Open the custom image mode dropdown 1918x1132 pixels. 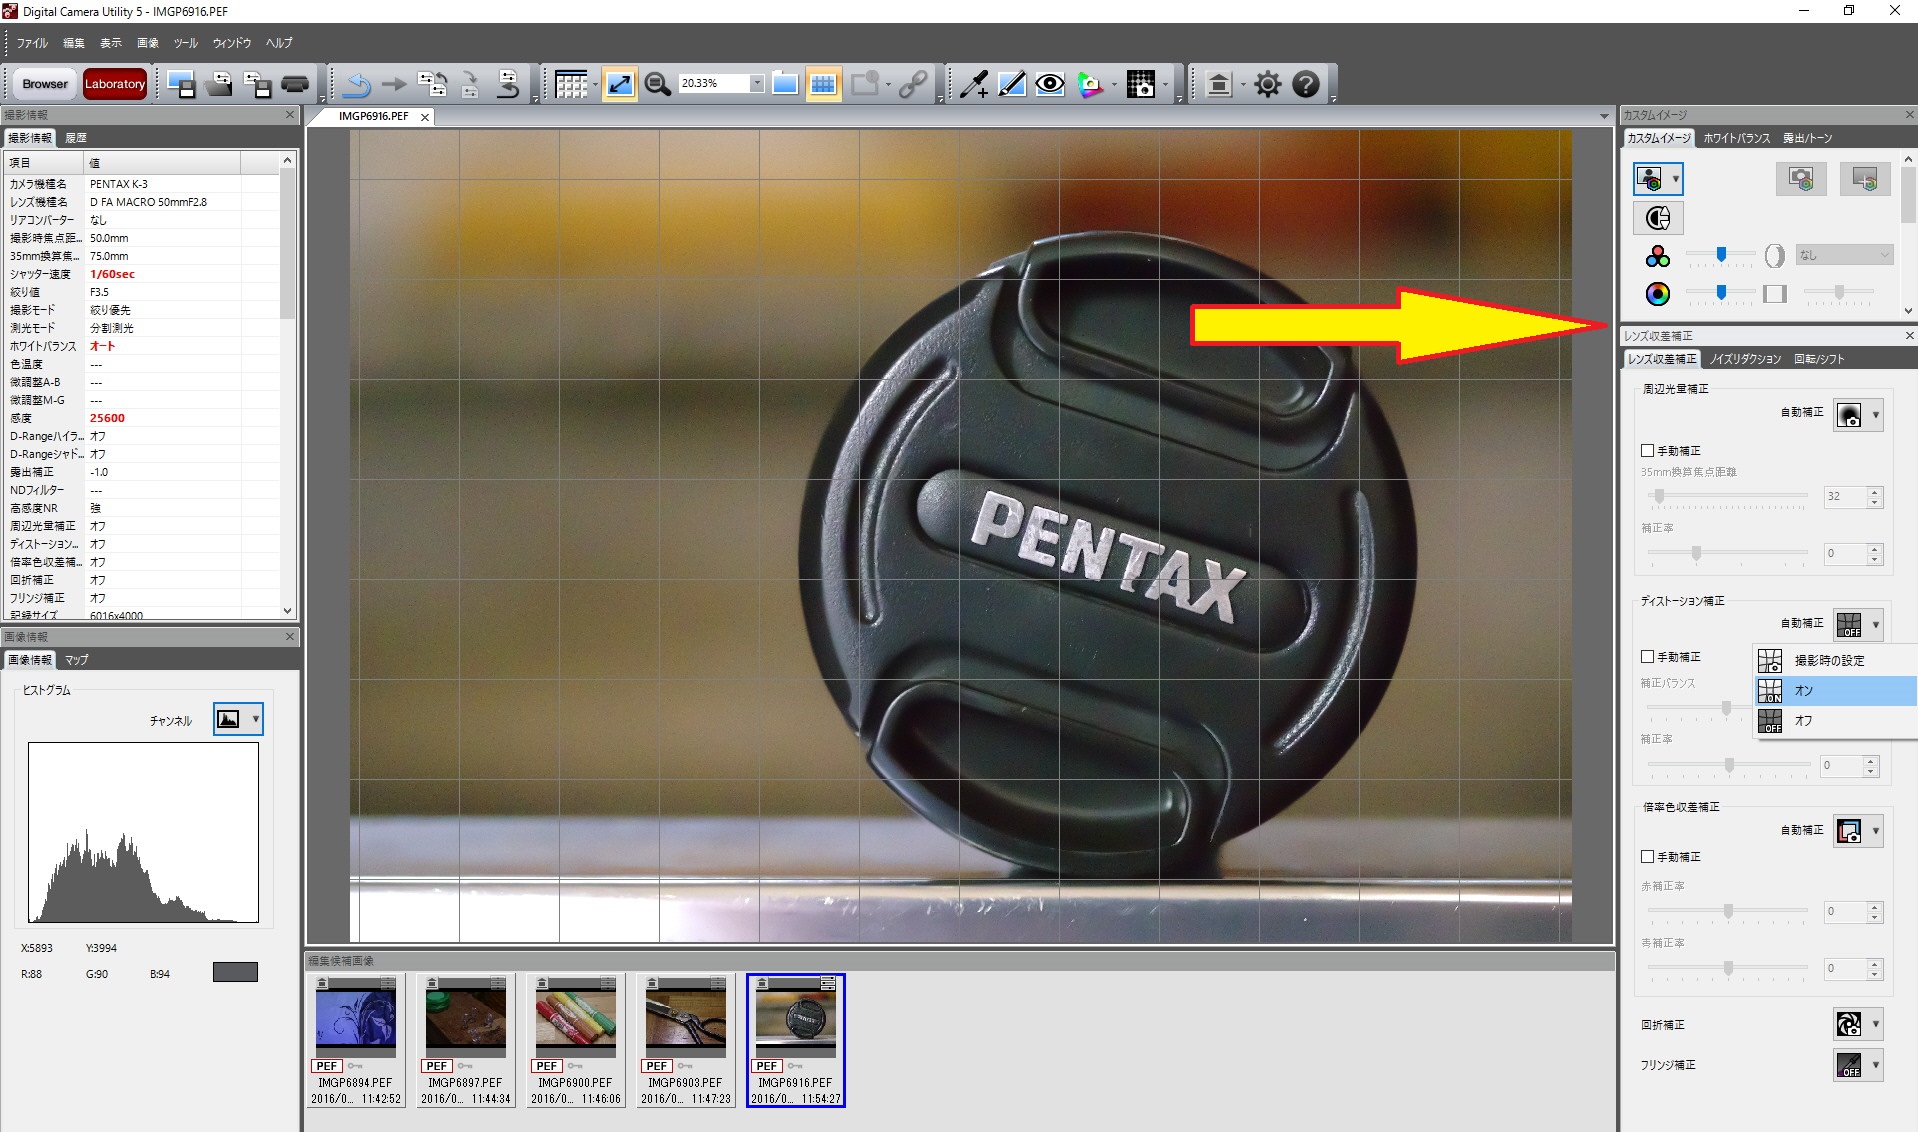pos(1658,179)
